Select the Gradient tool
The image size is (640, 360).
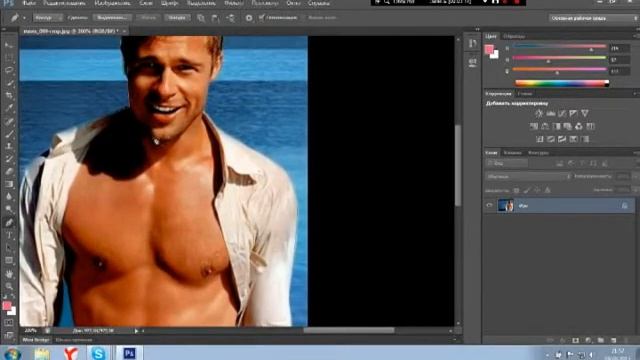tap(9, 184)
